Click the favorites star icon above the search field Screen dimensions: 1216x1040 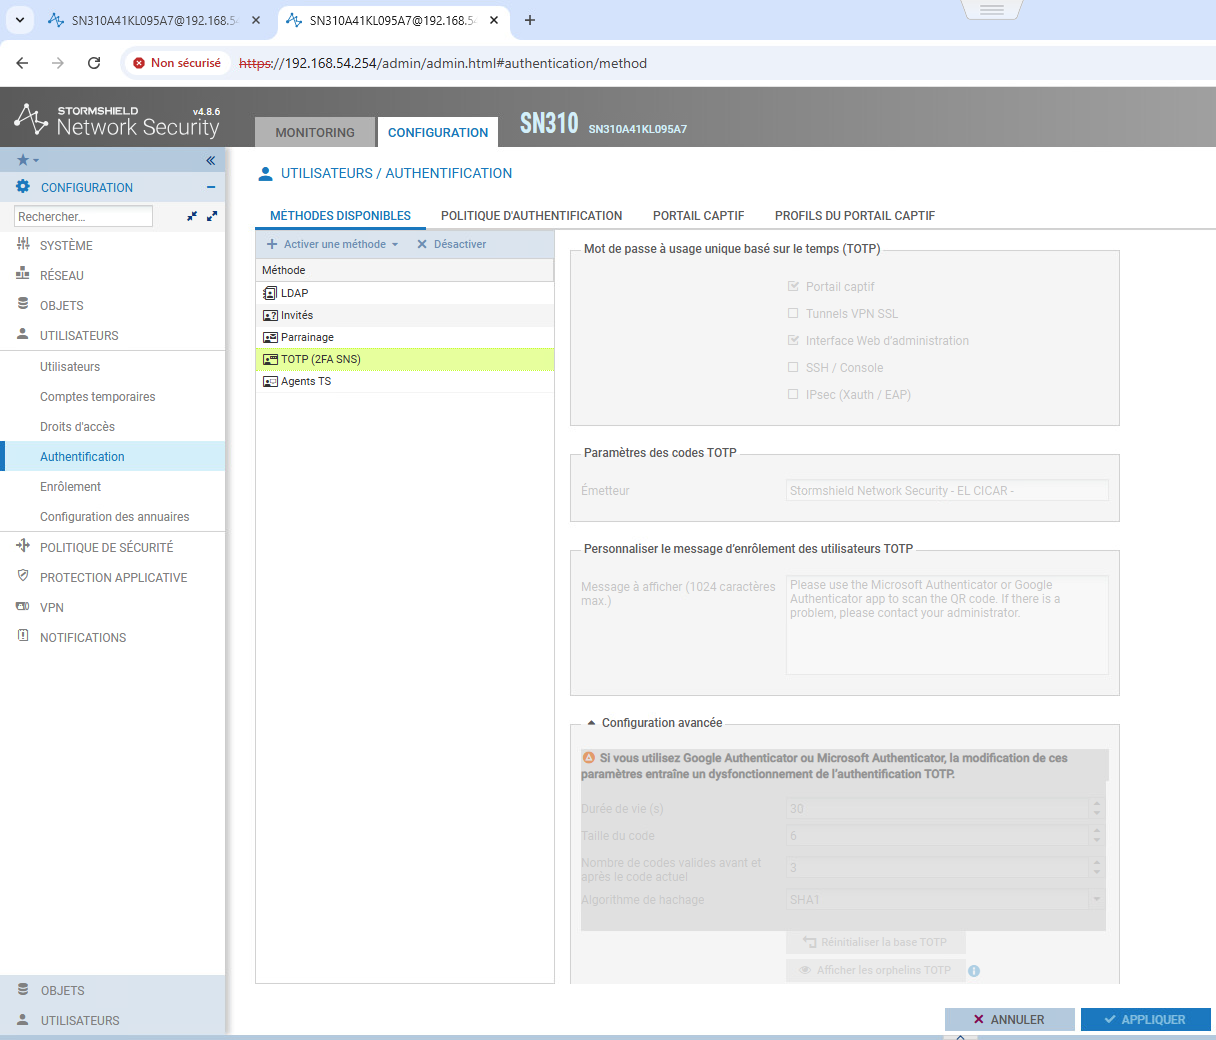[x=22, y=160]
